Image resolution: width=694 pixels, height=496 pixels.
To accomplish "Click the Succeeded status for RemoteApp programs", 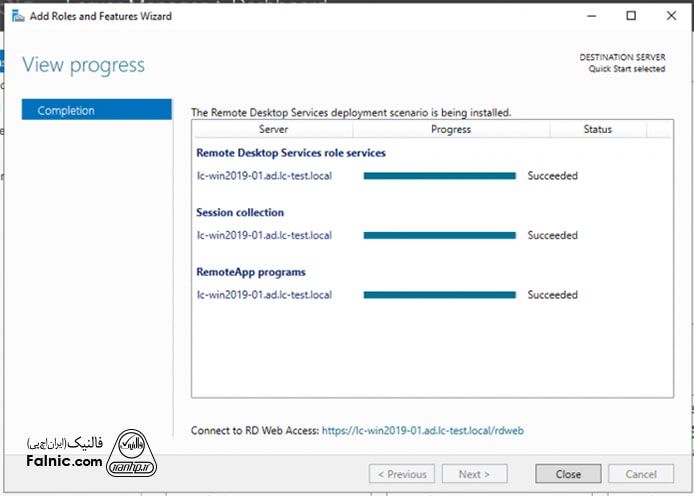I will tap(552, 295).
